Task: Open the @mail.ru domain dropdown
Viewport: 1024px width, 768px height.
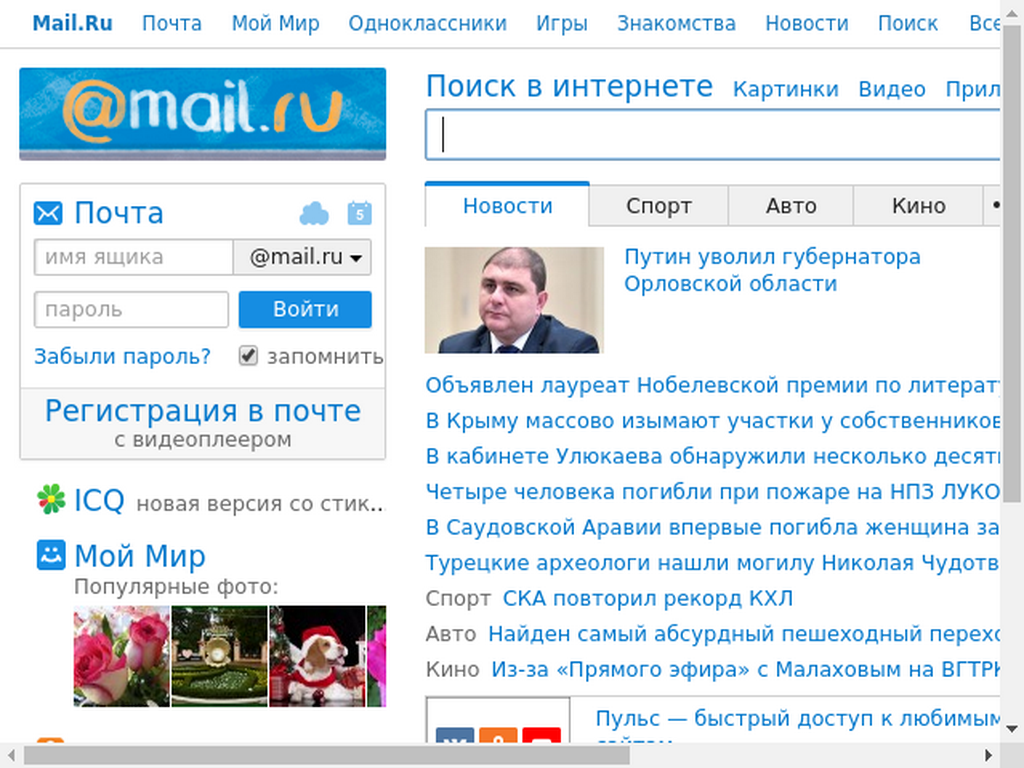Action: click(x=303, y=257)
